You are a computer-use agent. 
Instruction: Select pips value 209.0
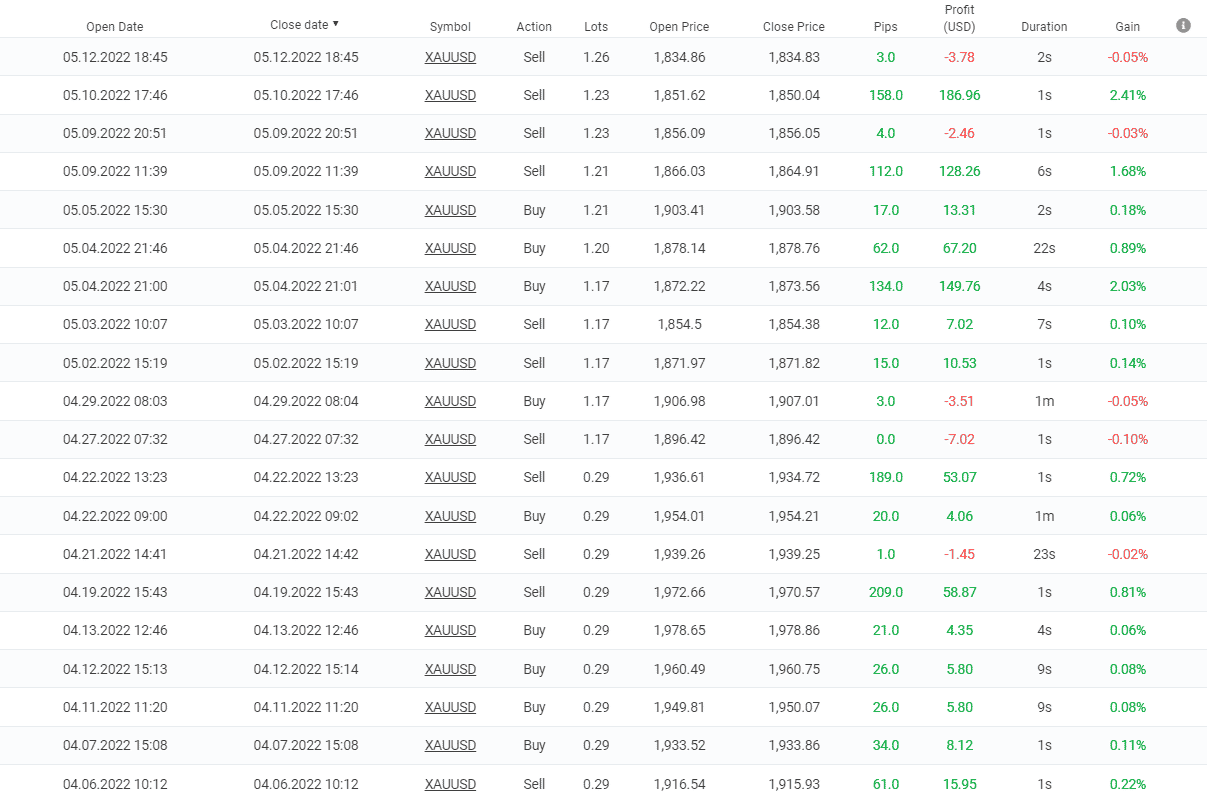886,592
